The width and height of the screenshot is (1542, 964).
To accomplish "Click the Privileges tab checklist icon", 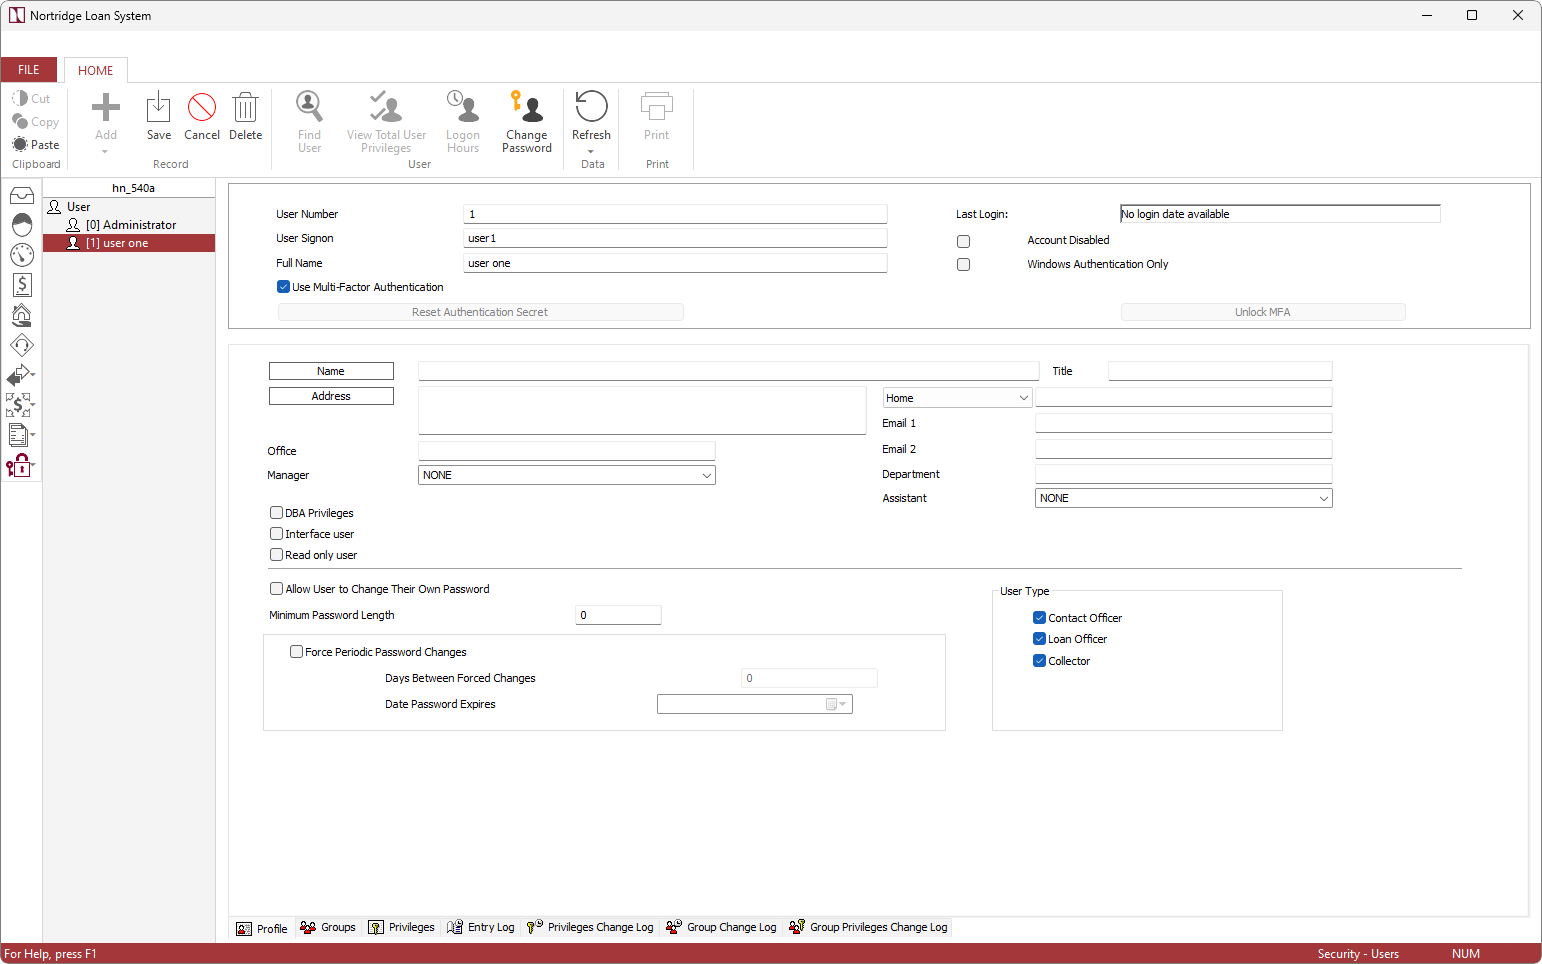I will 376,928.
